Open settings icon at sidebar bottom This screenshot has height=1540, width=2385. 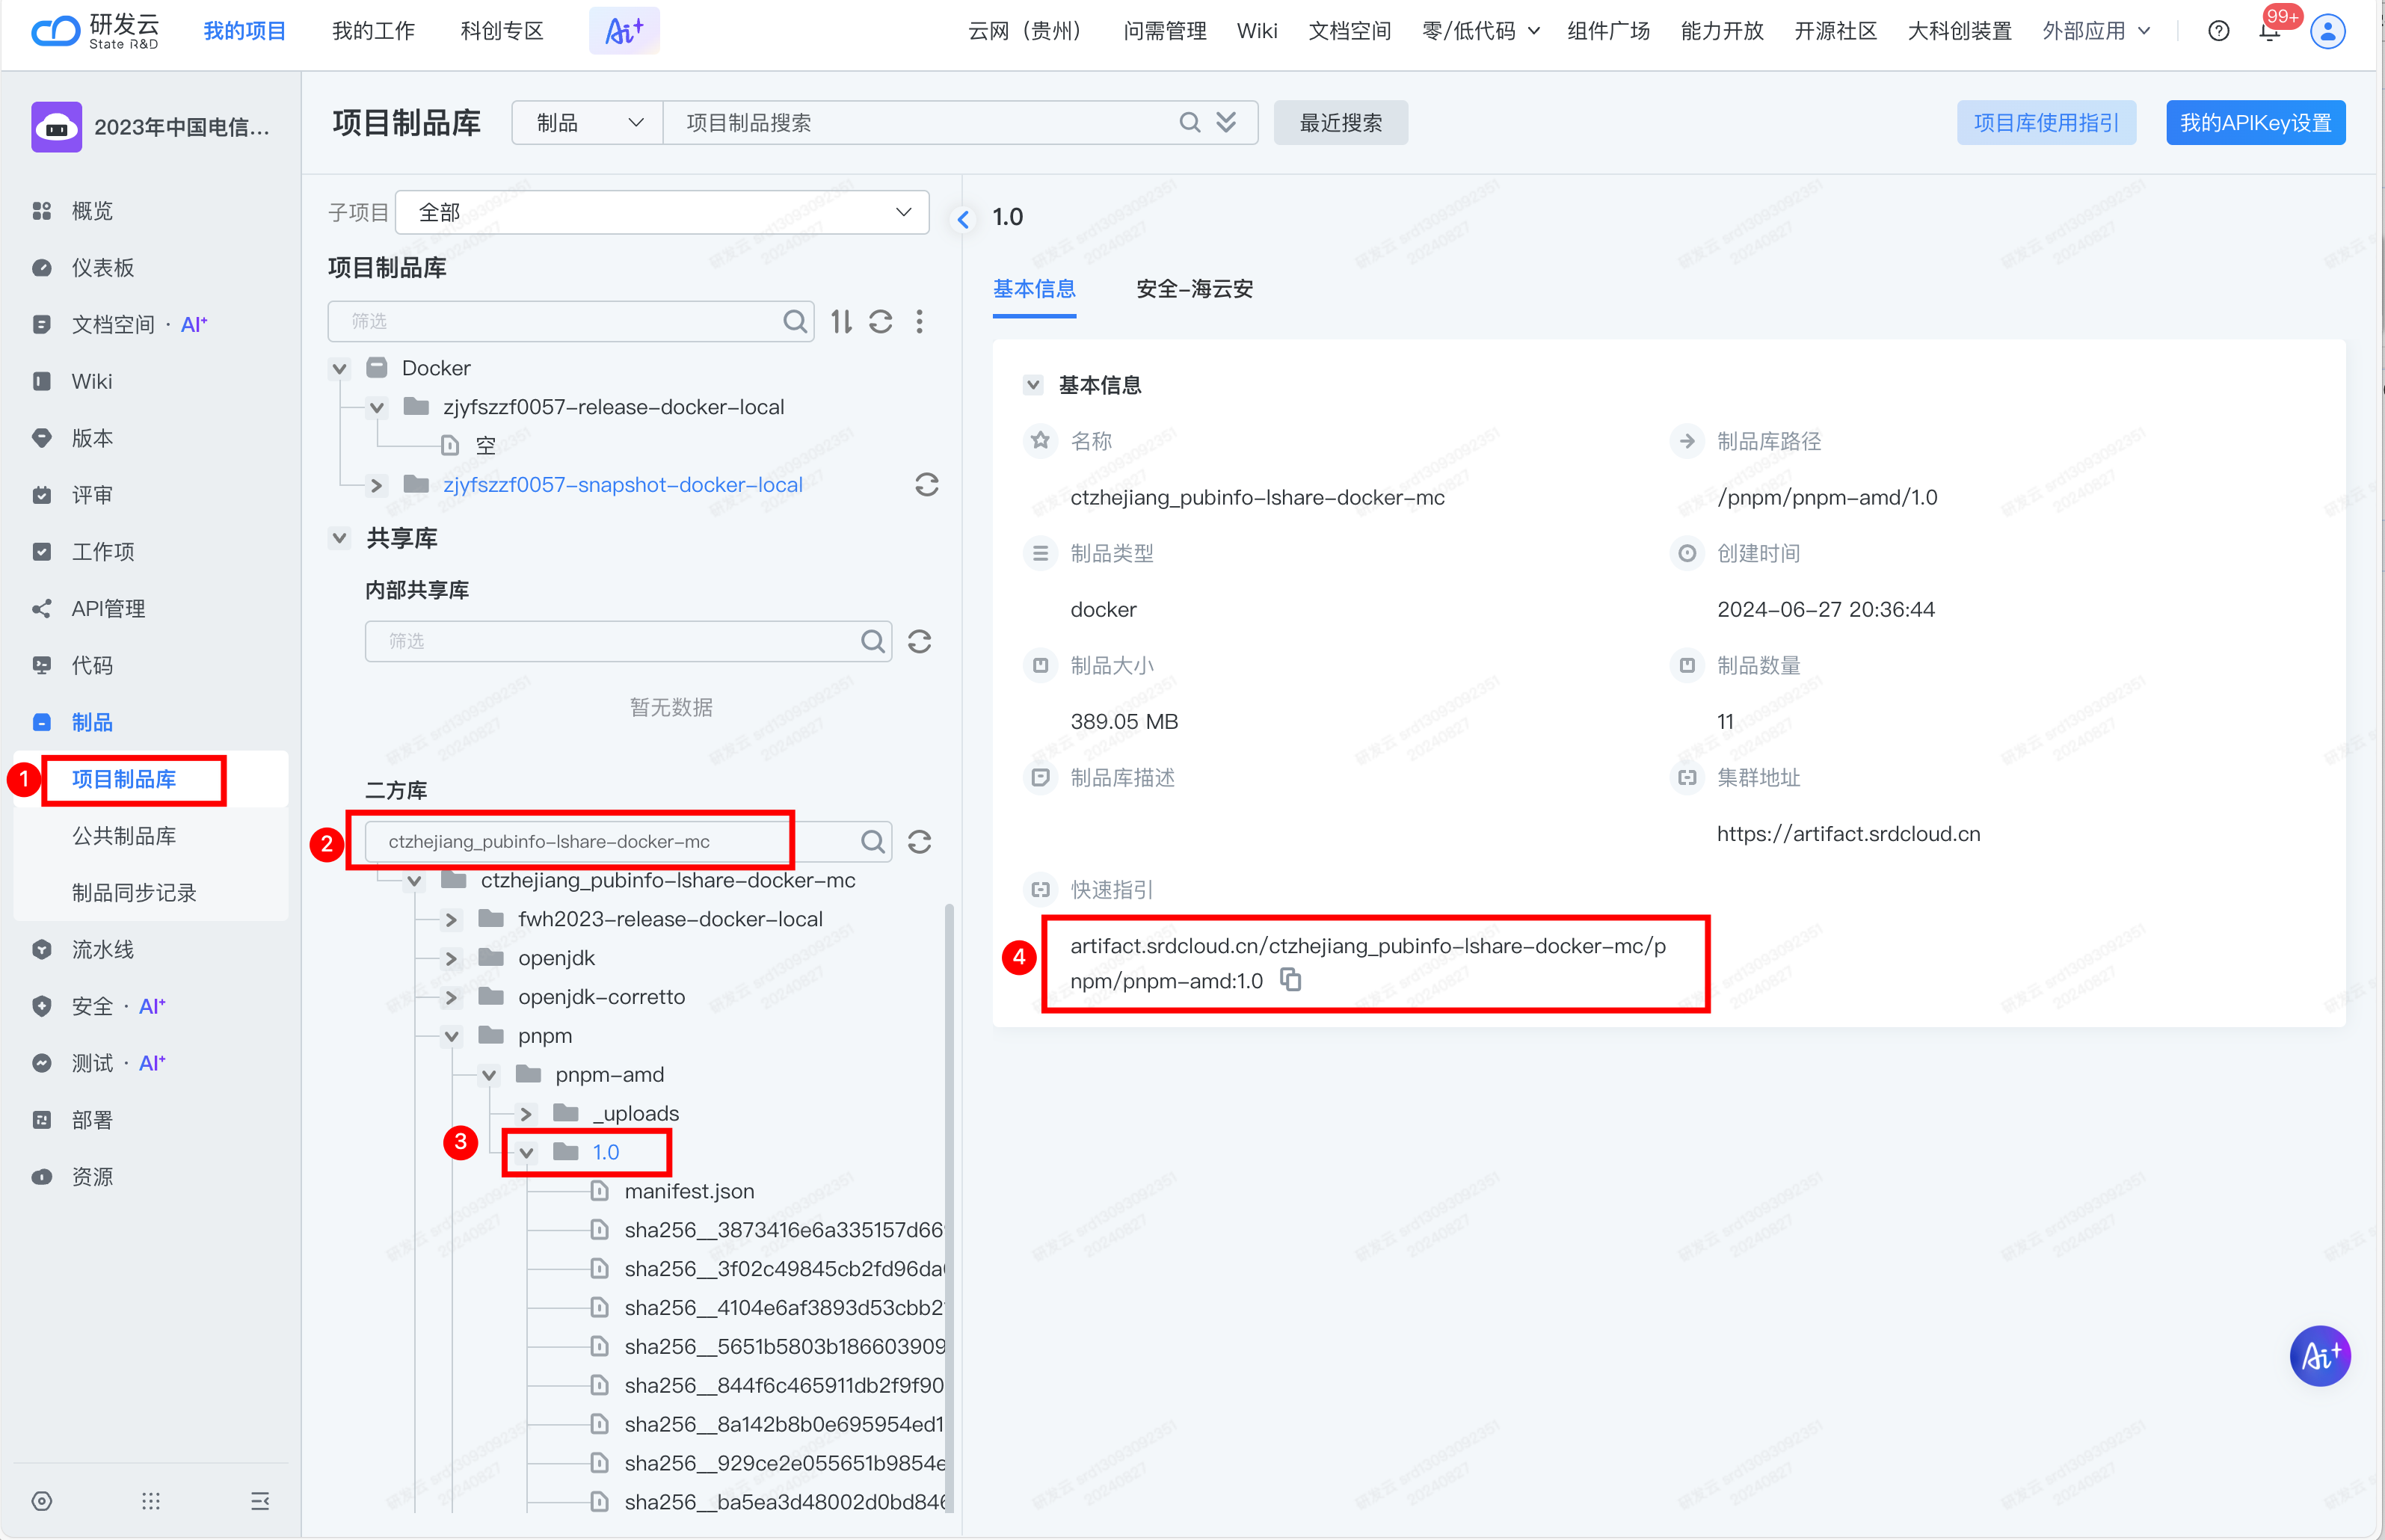coord(41,1500)
